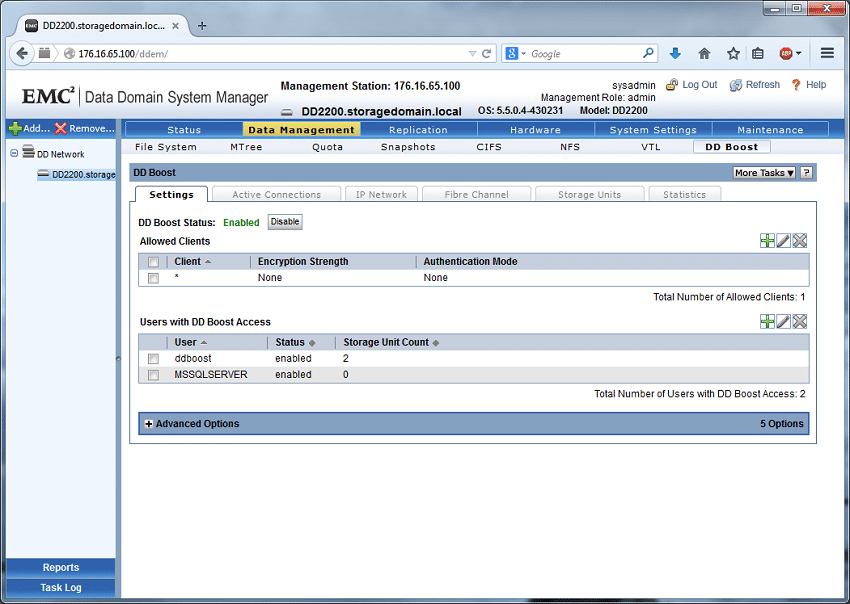Disable DD Boost with the Disable button
Image resolution: width=850 pixels, height=604 pixels.
coord(285,222)
